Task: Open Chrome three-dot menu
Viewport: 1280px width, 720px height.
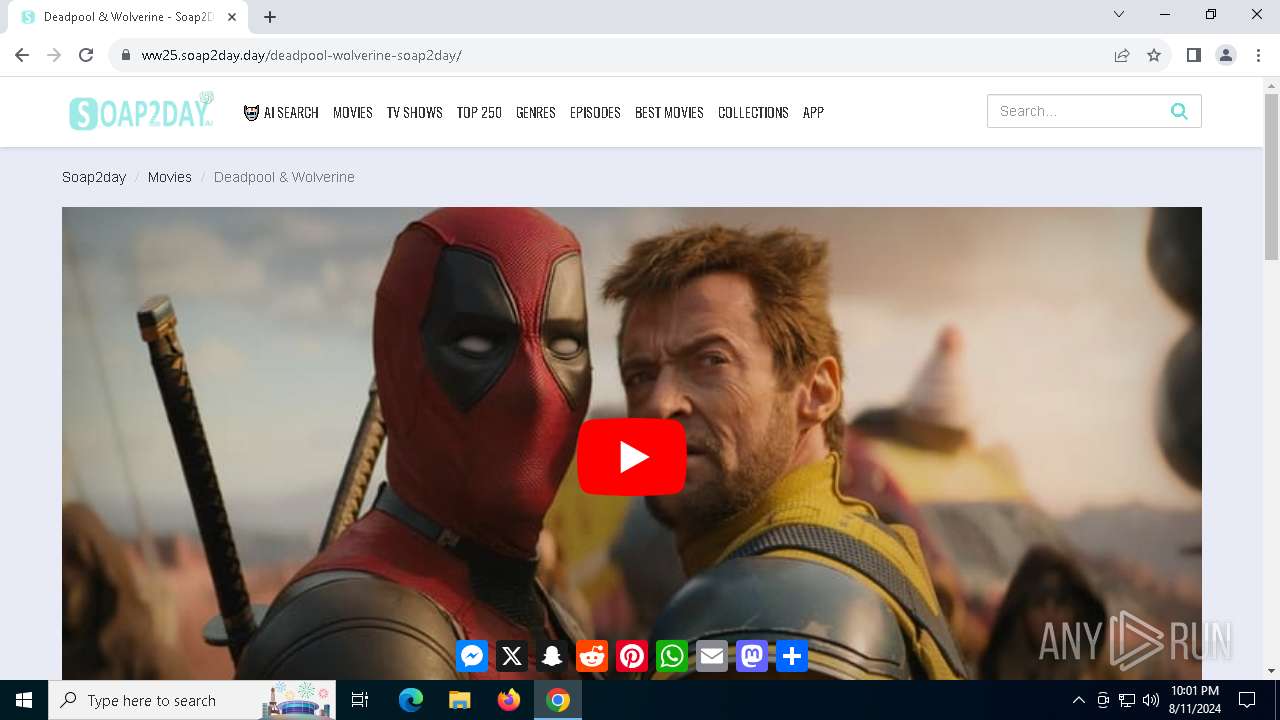Action: [1257, 55]
